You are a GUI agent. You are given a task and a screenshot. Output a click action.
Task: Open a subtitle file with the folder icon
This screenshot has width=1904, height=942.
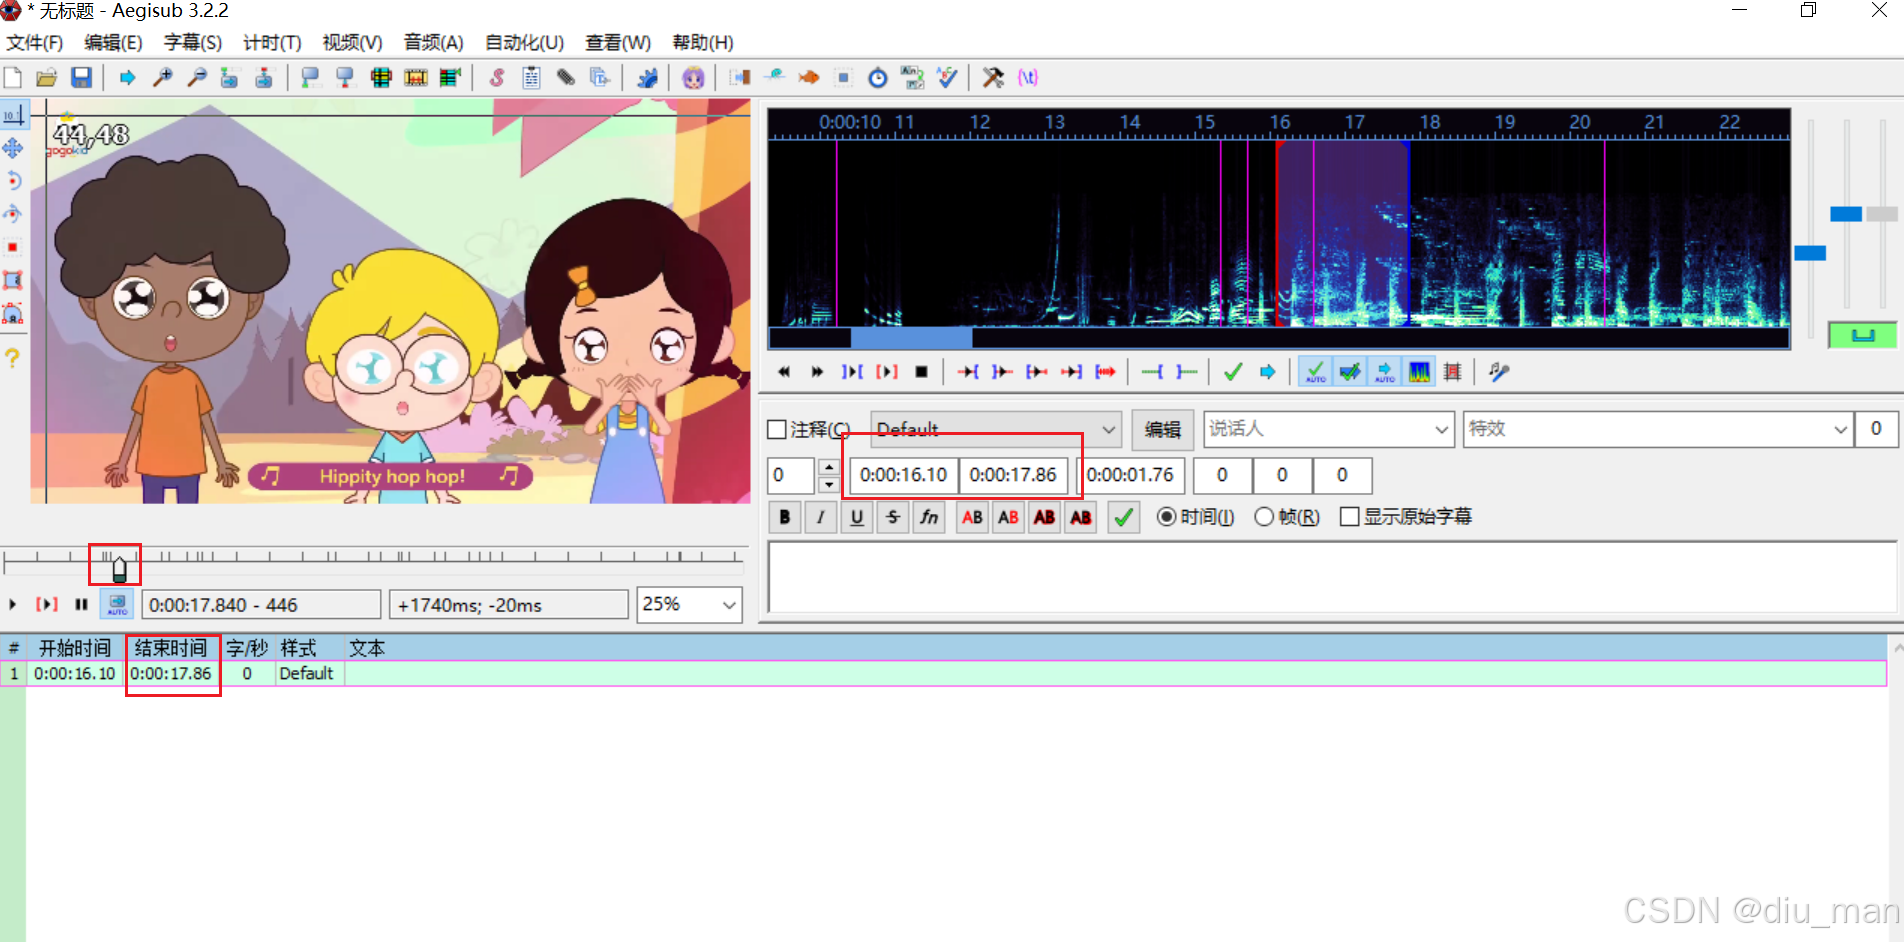point(46,78)
